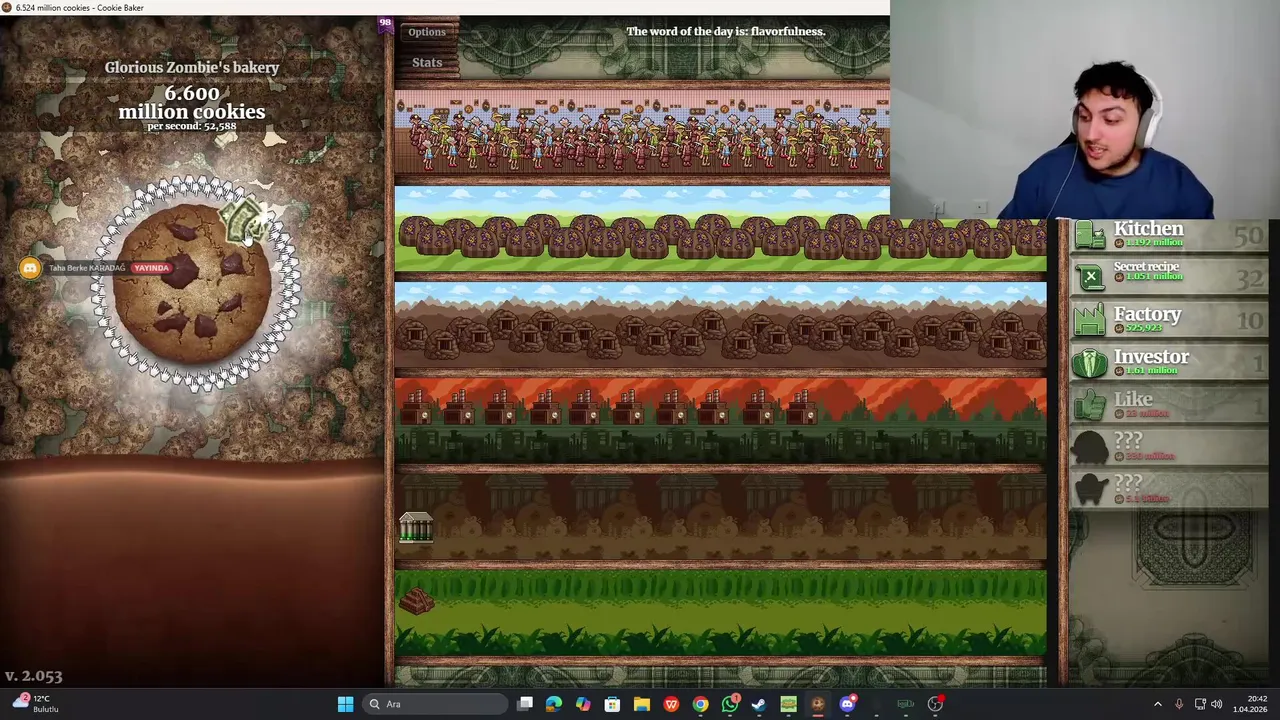Buy an Investor building
Screen dimensions: 1280x720
pos(1168,361)
